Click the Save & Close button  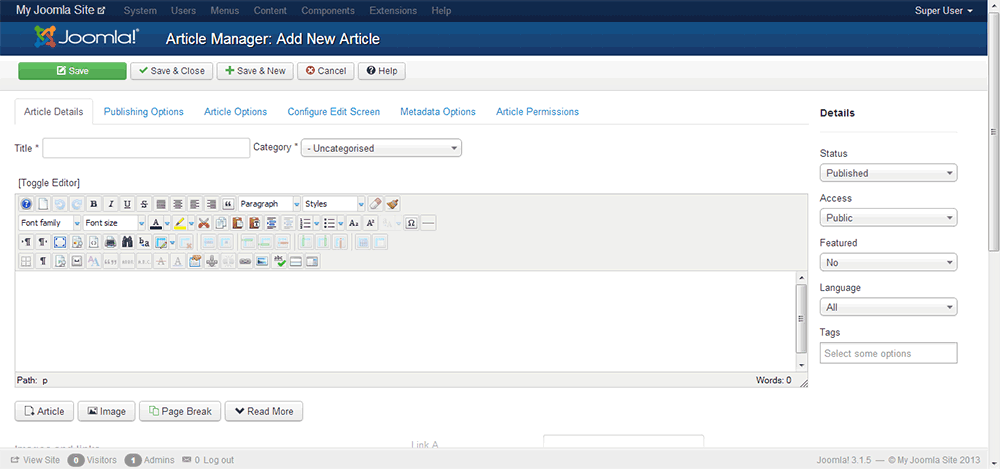click(x=171, y=71)
